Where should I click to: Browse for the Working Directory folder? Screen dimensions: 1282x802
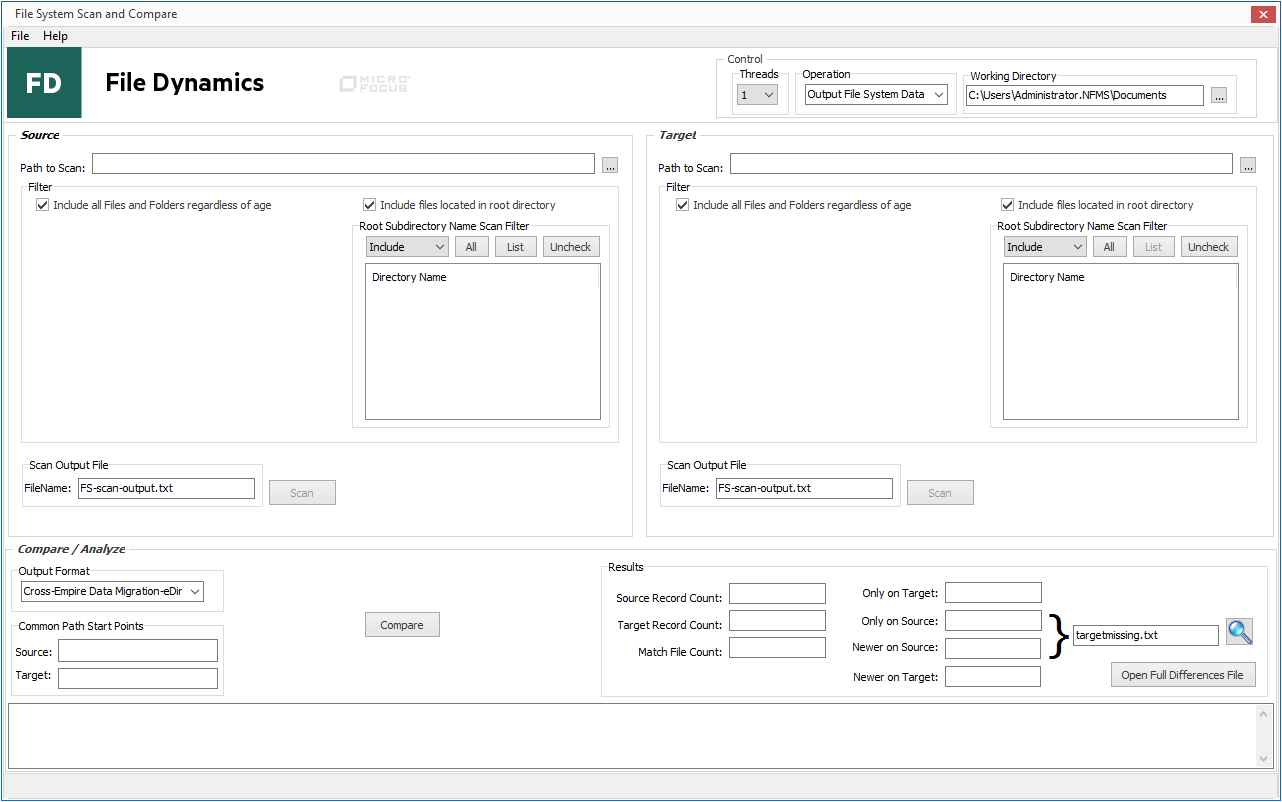[x=1218, y=96]
